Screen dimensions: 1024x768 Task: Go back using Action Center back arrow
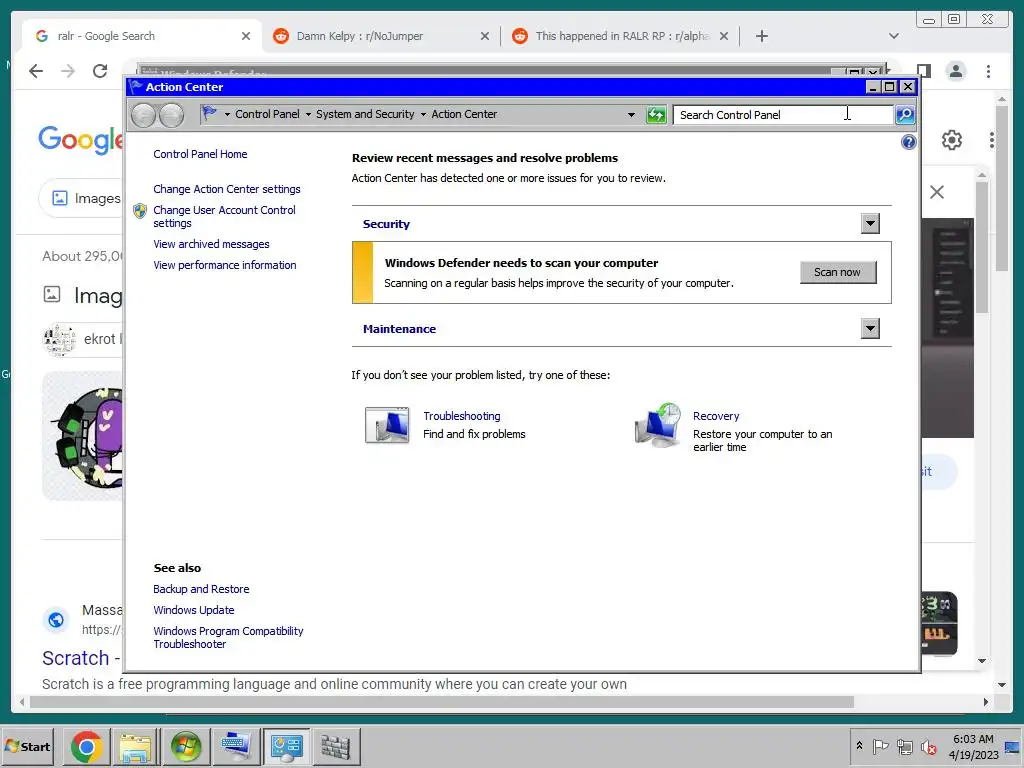[x=143, y=115]
